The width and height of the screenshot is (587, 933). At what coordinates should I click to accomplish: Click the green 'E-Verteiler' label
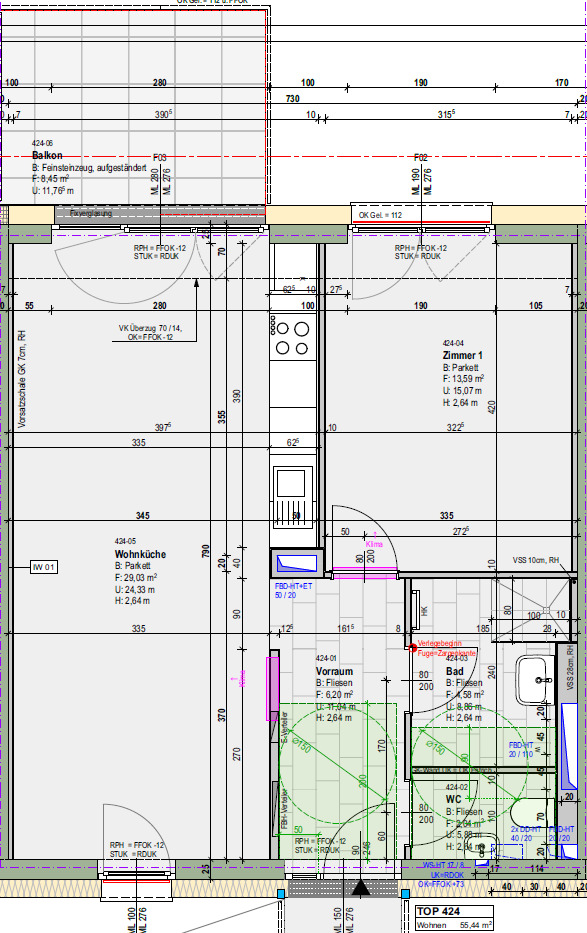(285, 727)
